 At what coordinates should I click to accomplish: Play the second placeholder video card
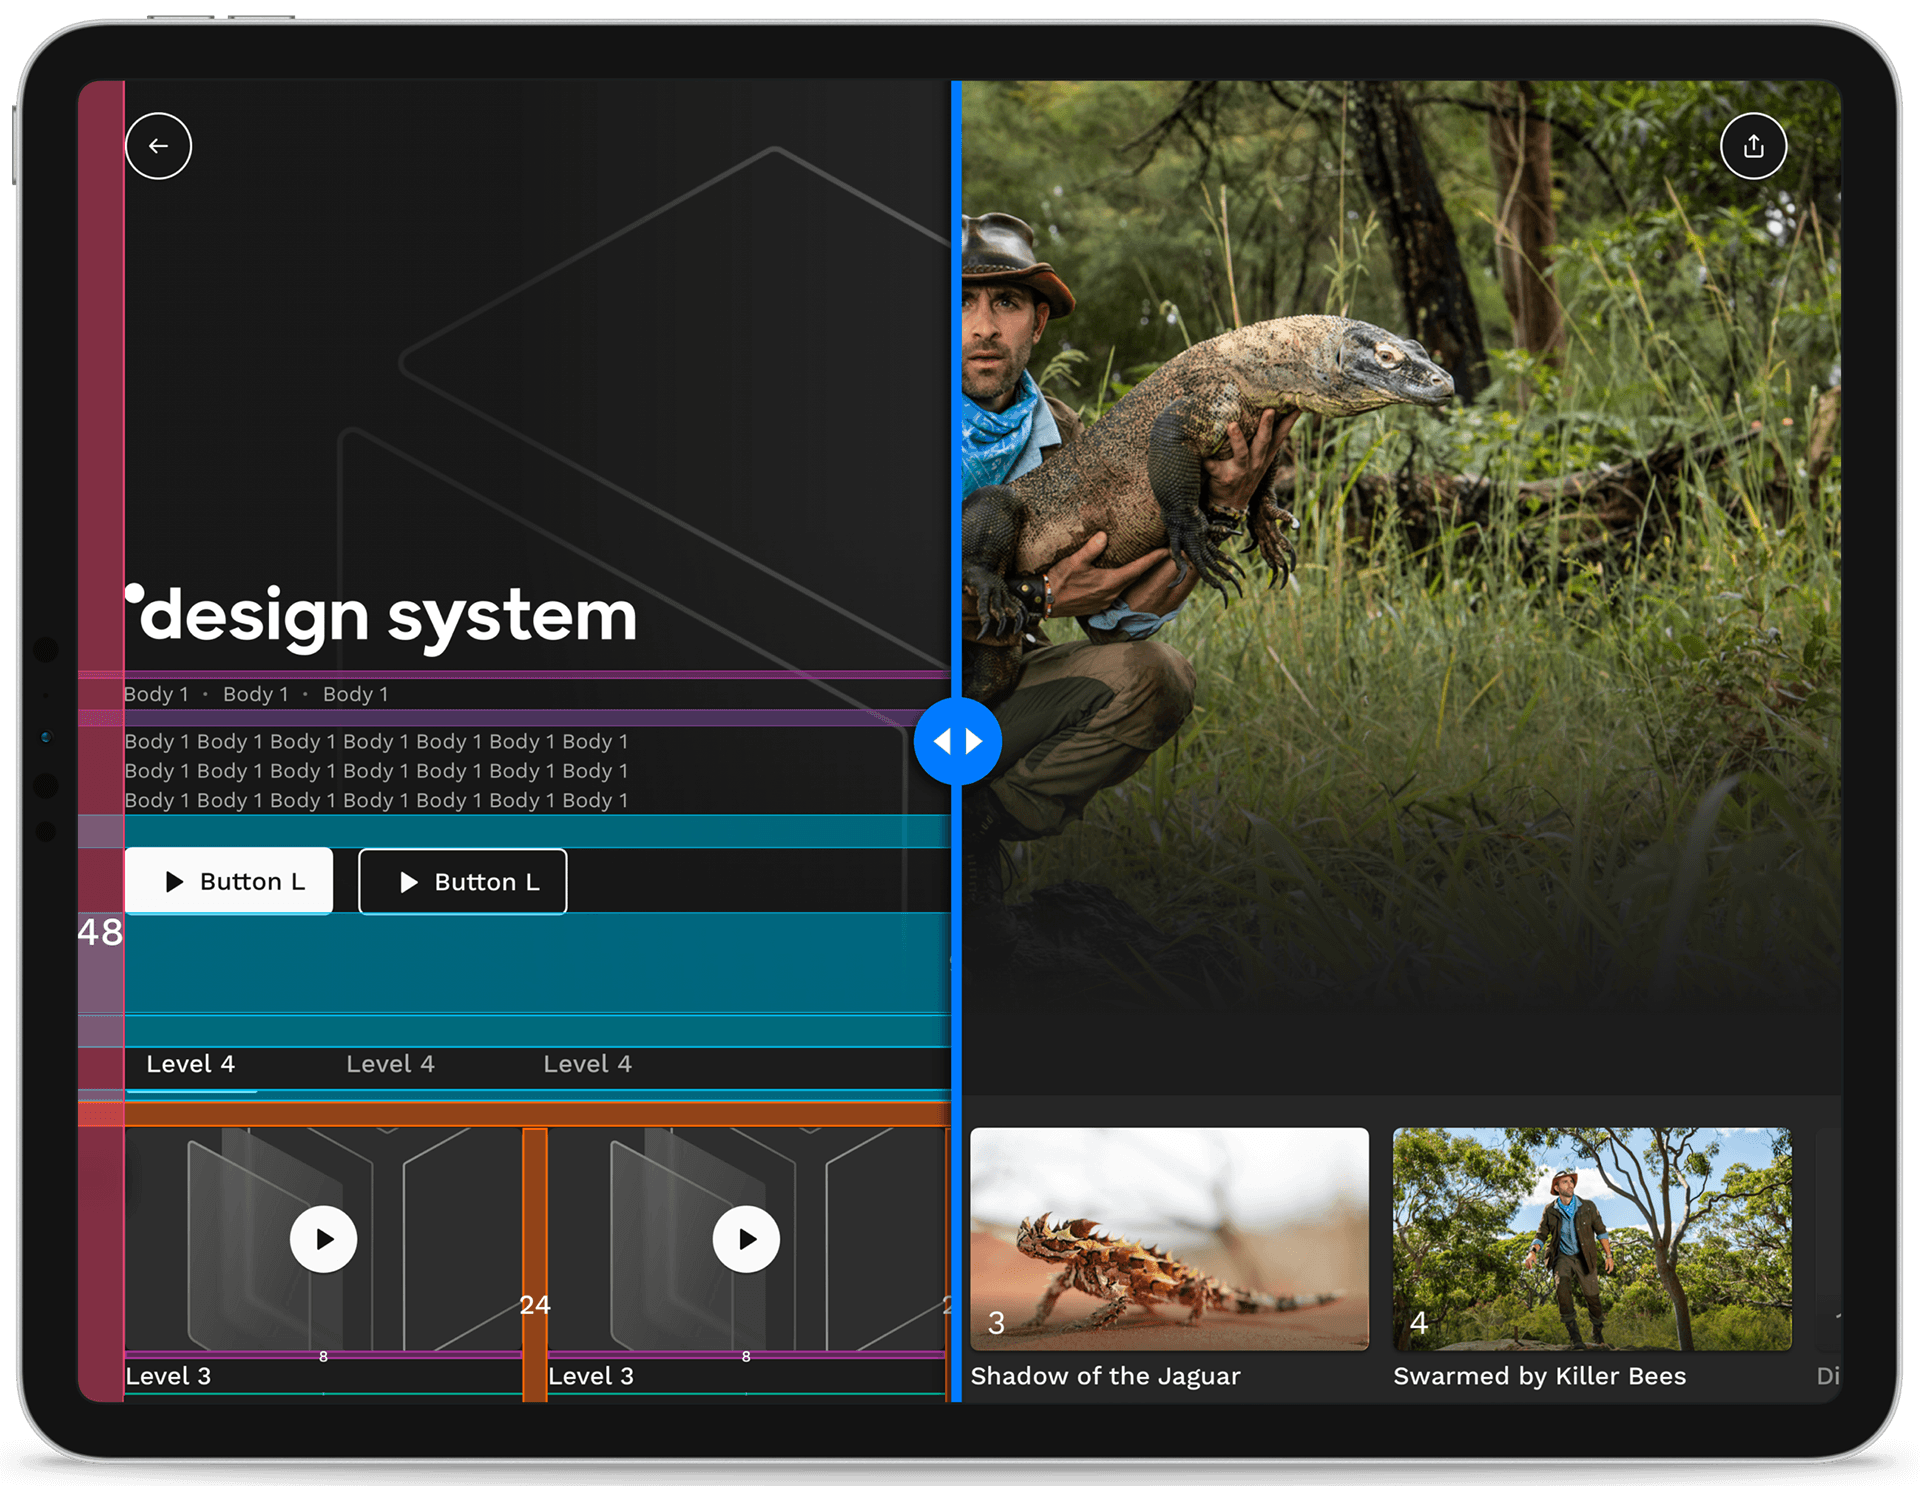point(746,1239)
